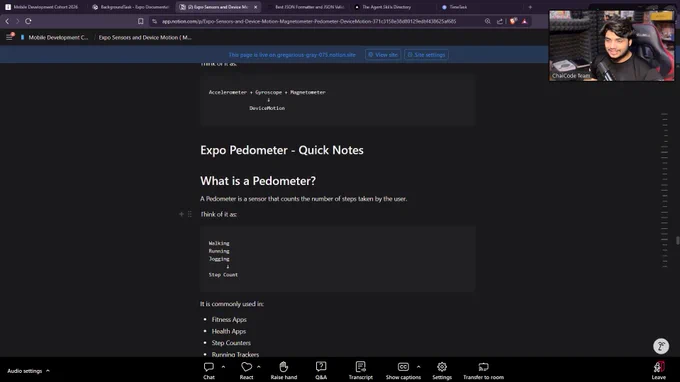Click Transfer to room
The image size is (680, 382).
tap(483, 371)
